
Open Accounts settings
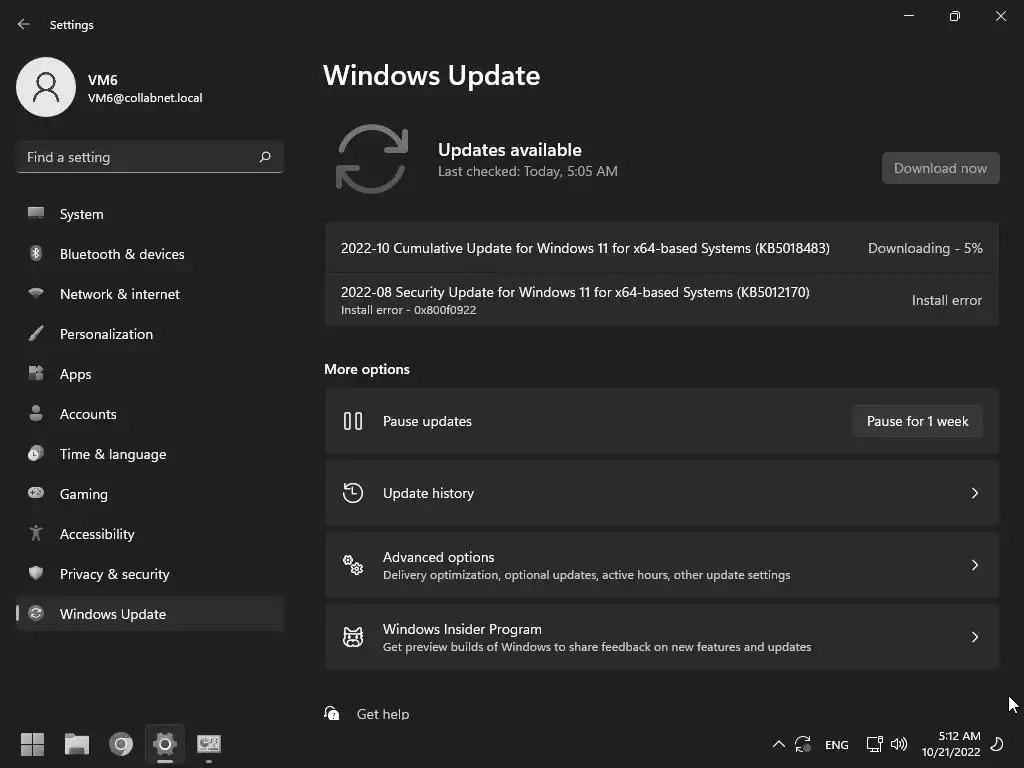150,413
